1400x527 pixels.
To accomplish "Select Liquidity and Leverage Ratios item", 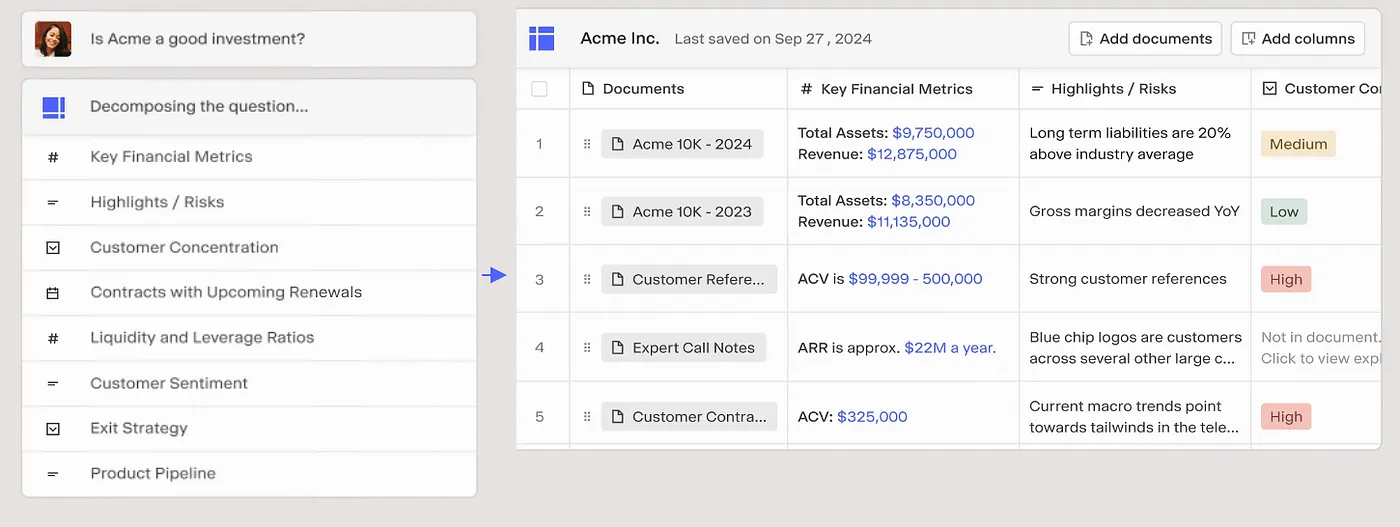I will [249, 338].
